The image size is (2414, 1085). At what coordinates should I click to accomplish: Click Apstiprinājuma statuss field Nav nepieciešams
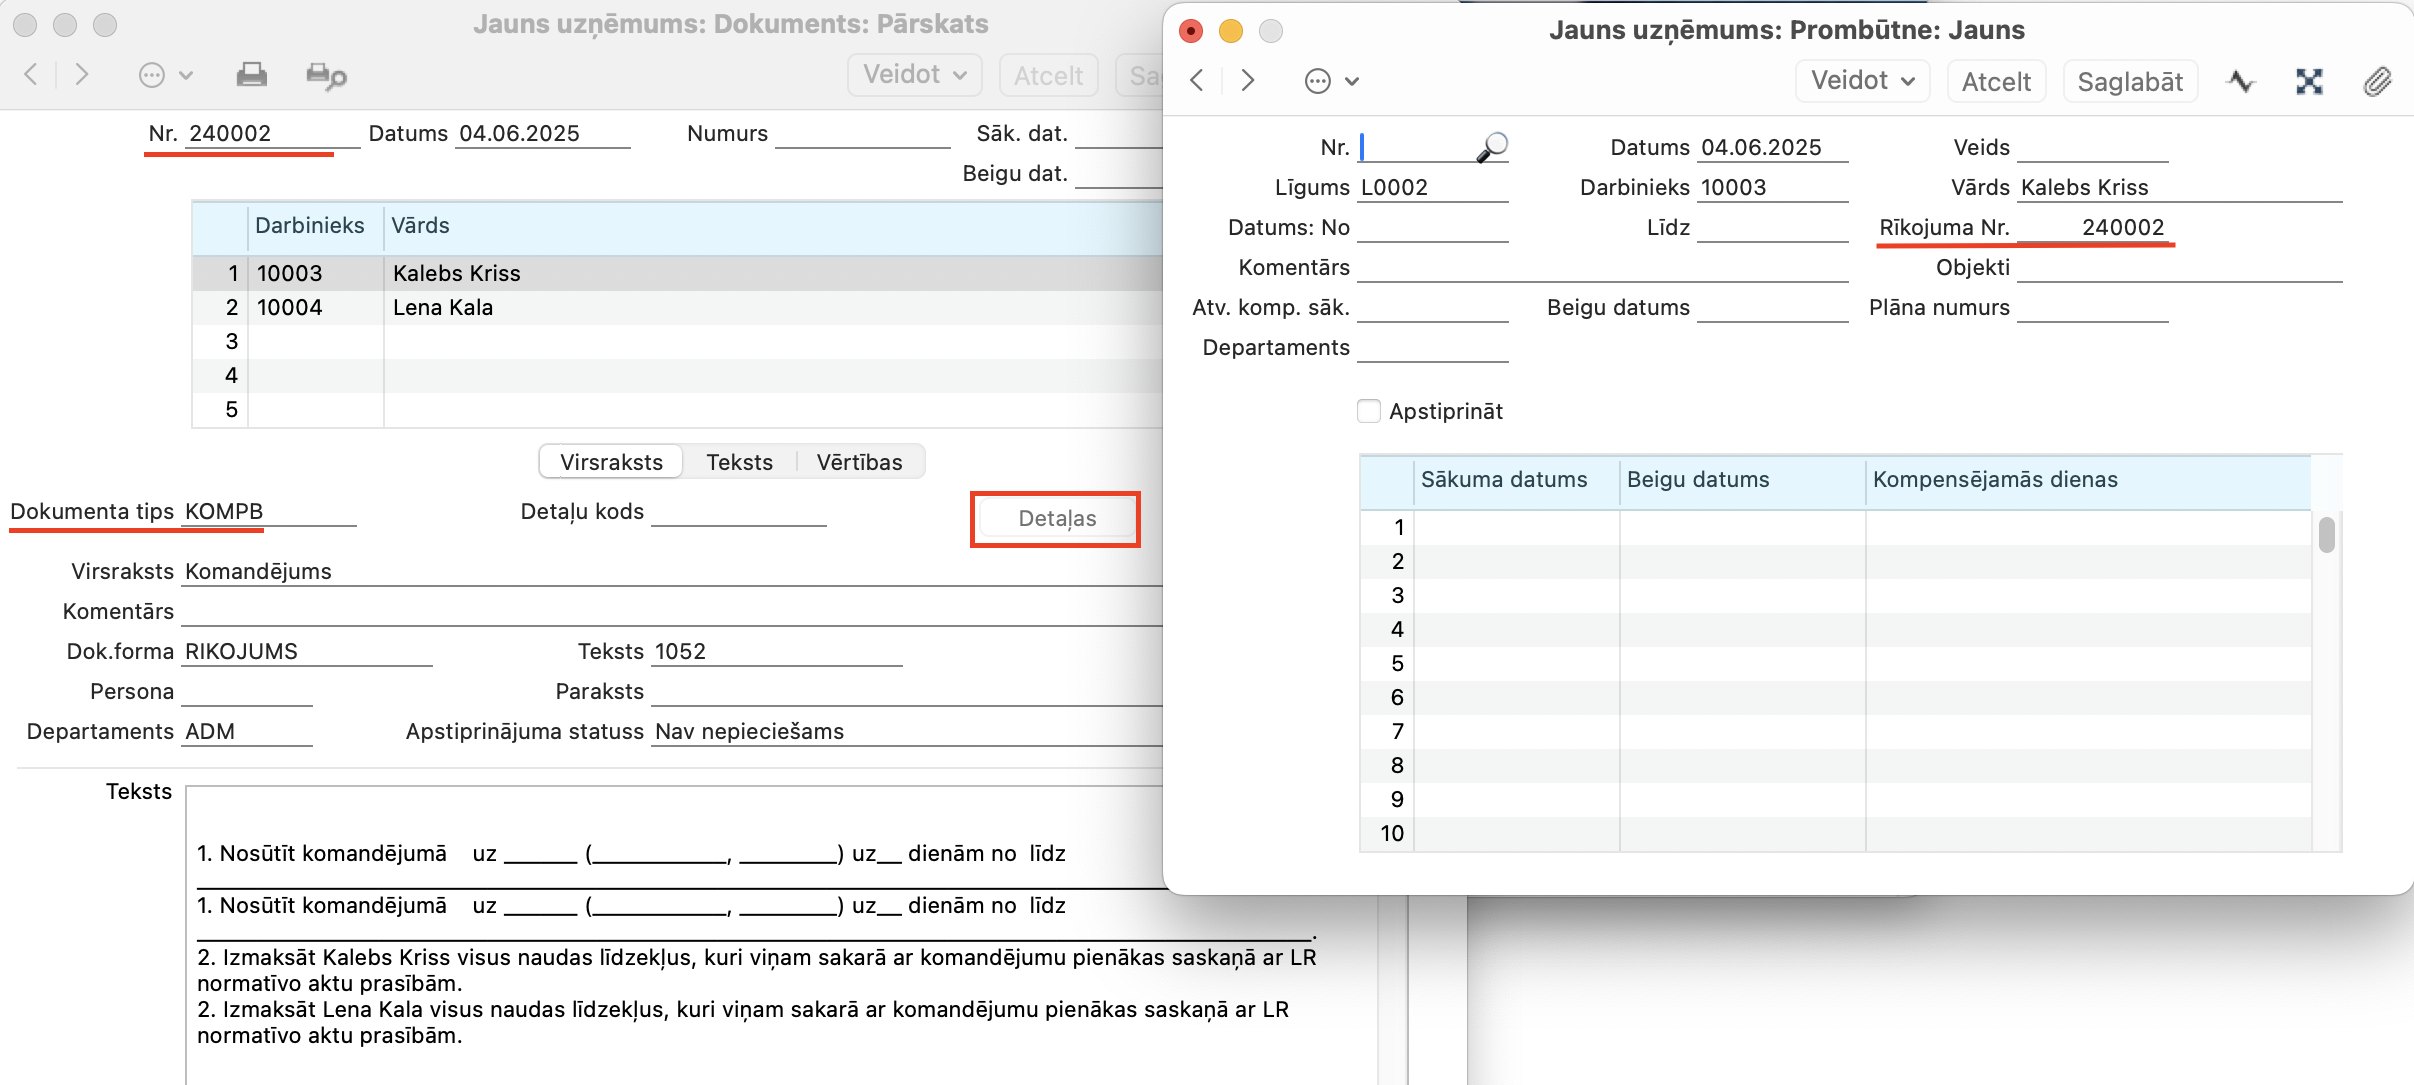(906, 731)
